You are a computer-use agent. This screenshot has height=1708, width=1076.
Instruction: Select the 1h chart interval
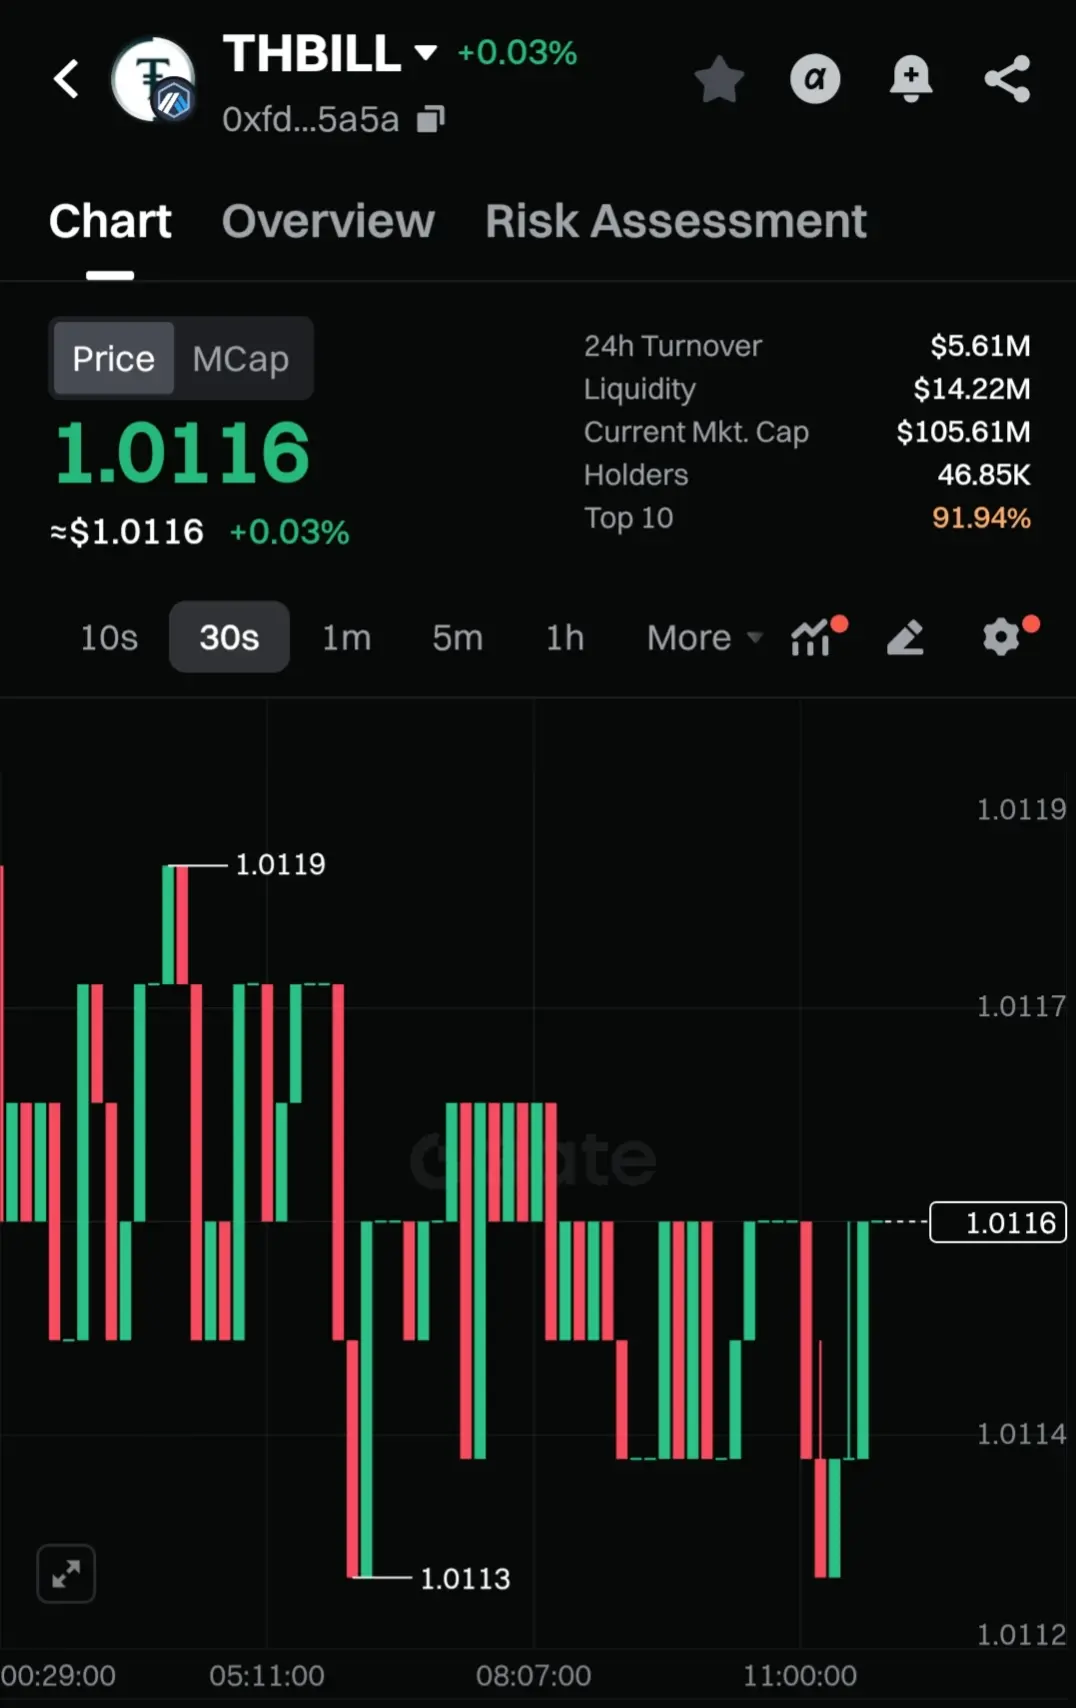point(565,637)
